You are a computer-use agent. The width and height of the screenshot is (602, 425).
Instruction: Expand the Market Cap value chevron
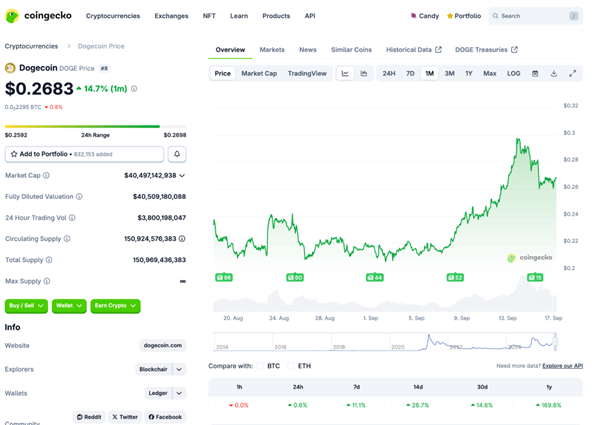182,175
